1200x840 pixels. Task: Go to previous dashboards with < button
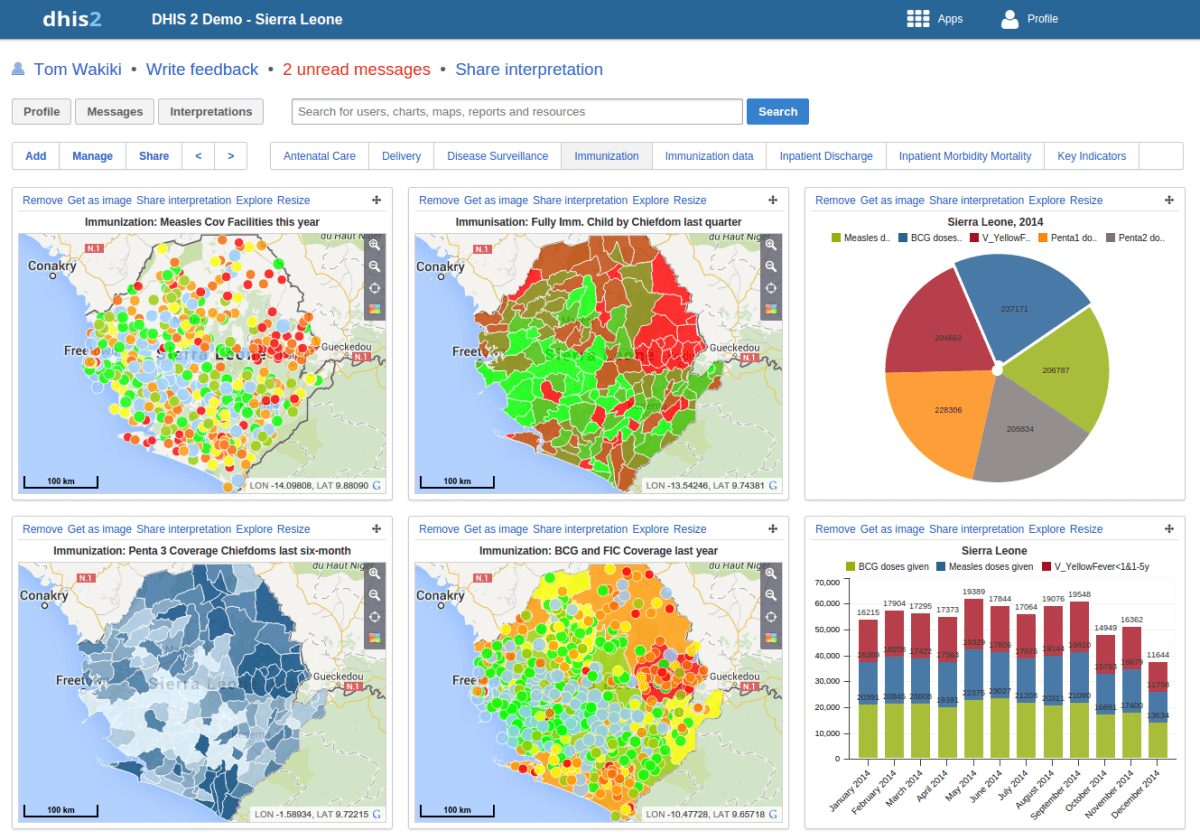[x=198, y=156]
